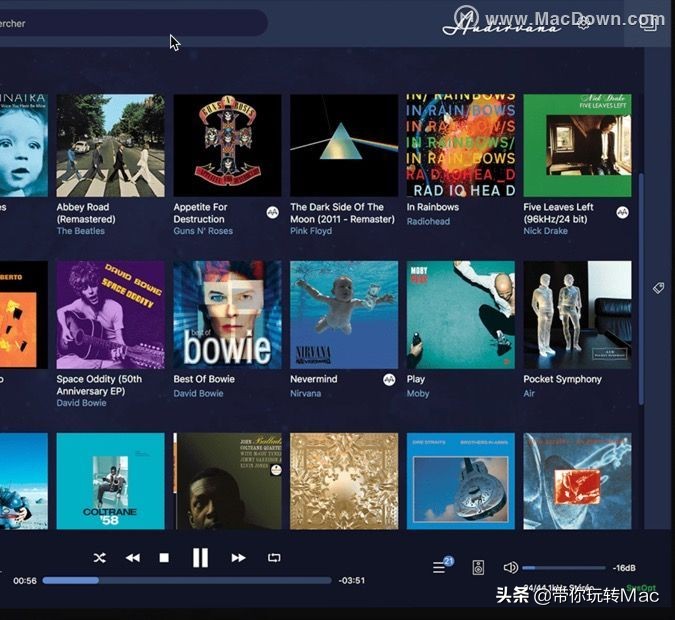This screenshot has height=620, width=675.
Task: Open the Pocket Symphony album cover
Action: (x=577, y=315)
